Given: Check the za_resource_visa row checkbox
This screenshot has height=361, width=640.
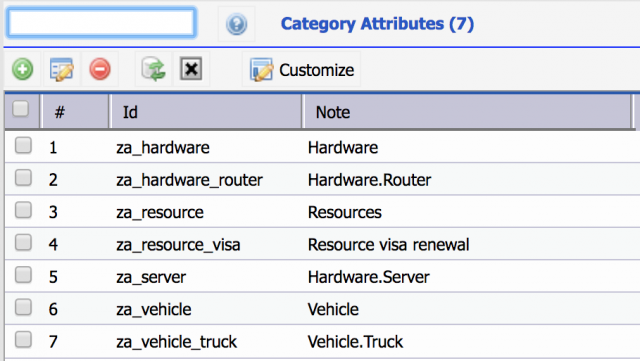Looking at the screenshot, I should pos(23,243).
